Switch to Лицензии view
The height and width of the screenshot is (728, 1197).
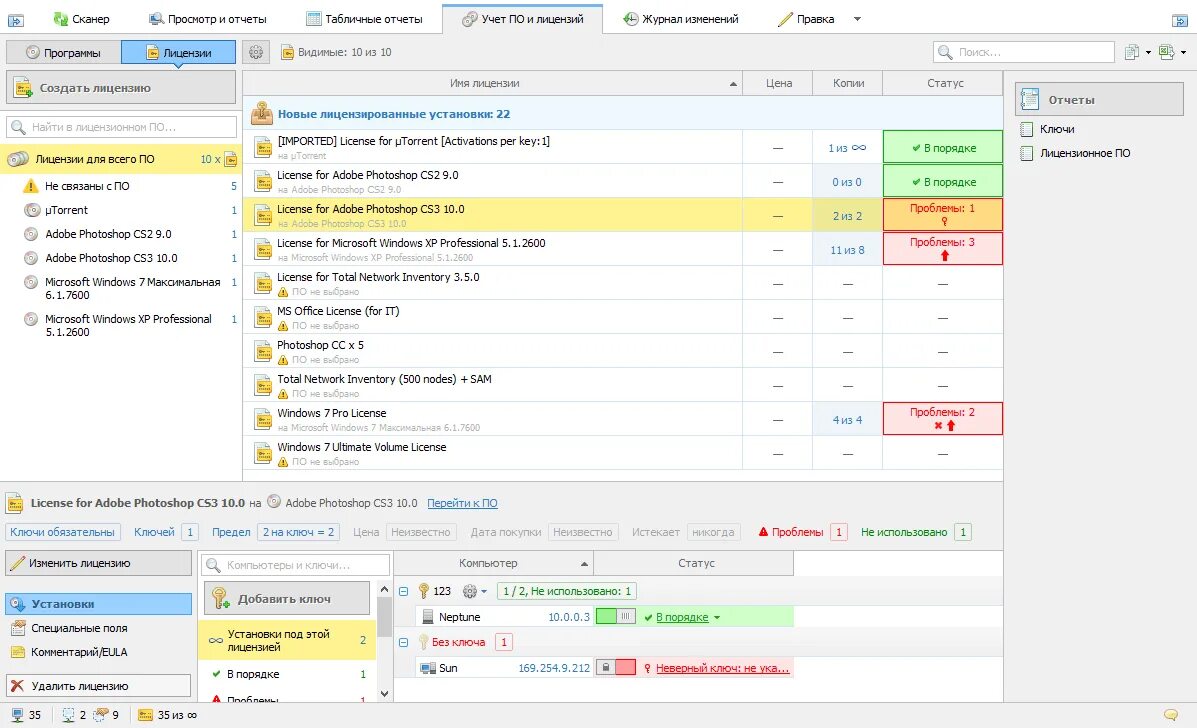(179, 53)
